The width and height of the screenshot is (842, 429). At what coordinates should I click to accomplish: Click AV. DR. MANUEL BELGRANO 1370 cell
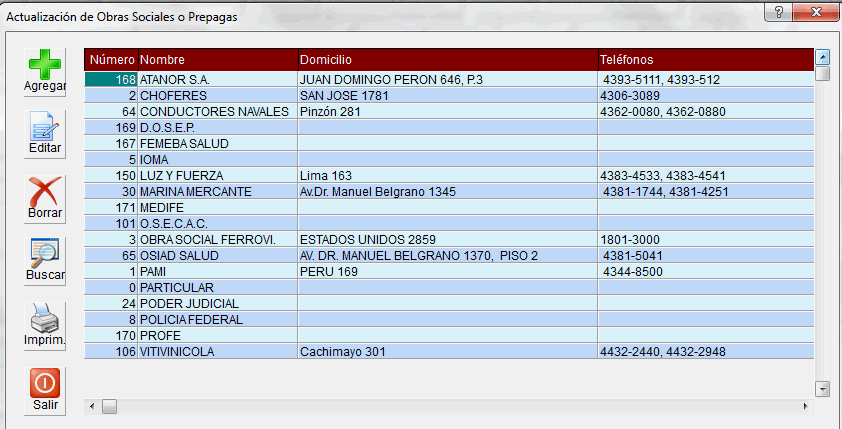pos(448,256)
